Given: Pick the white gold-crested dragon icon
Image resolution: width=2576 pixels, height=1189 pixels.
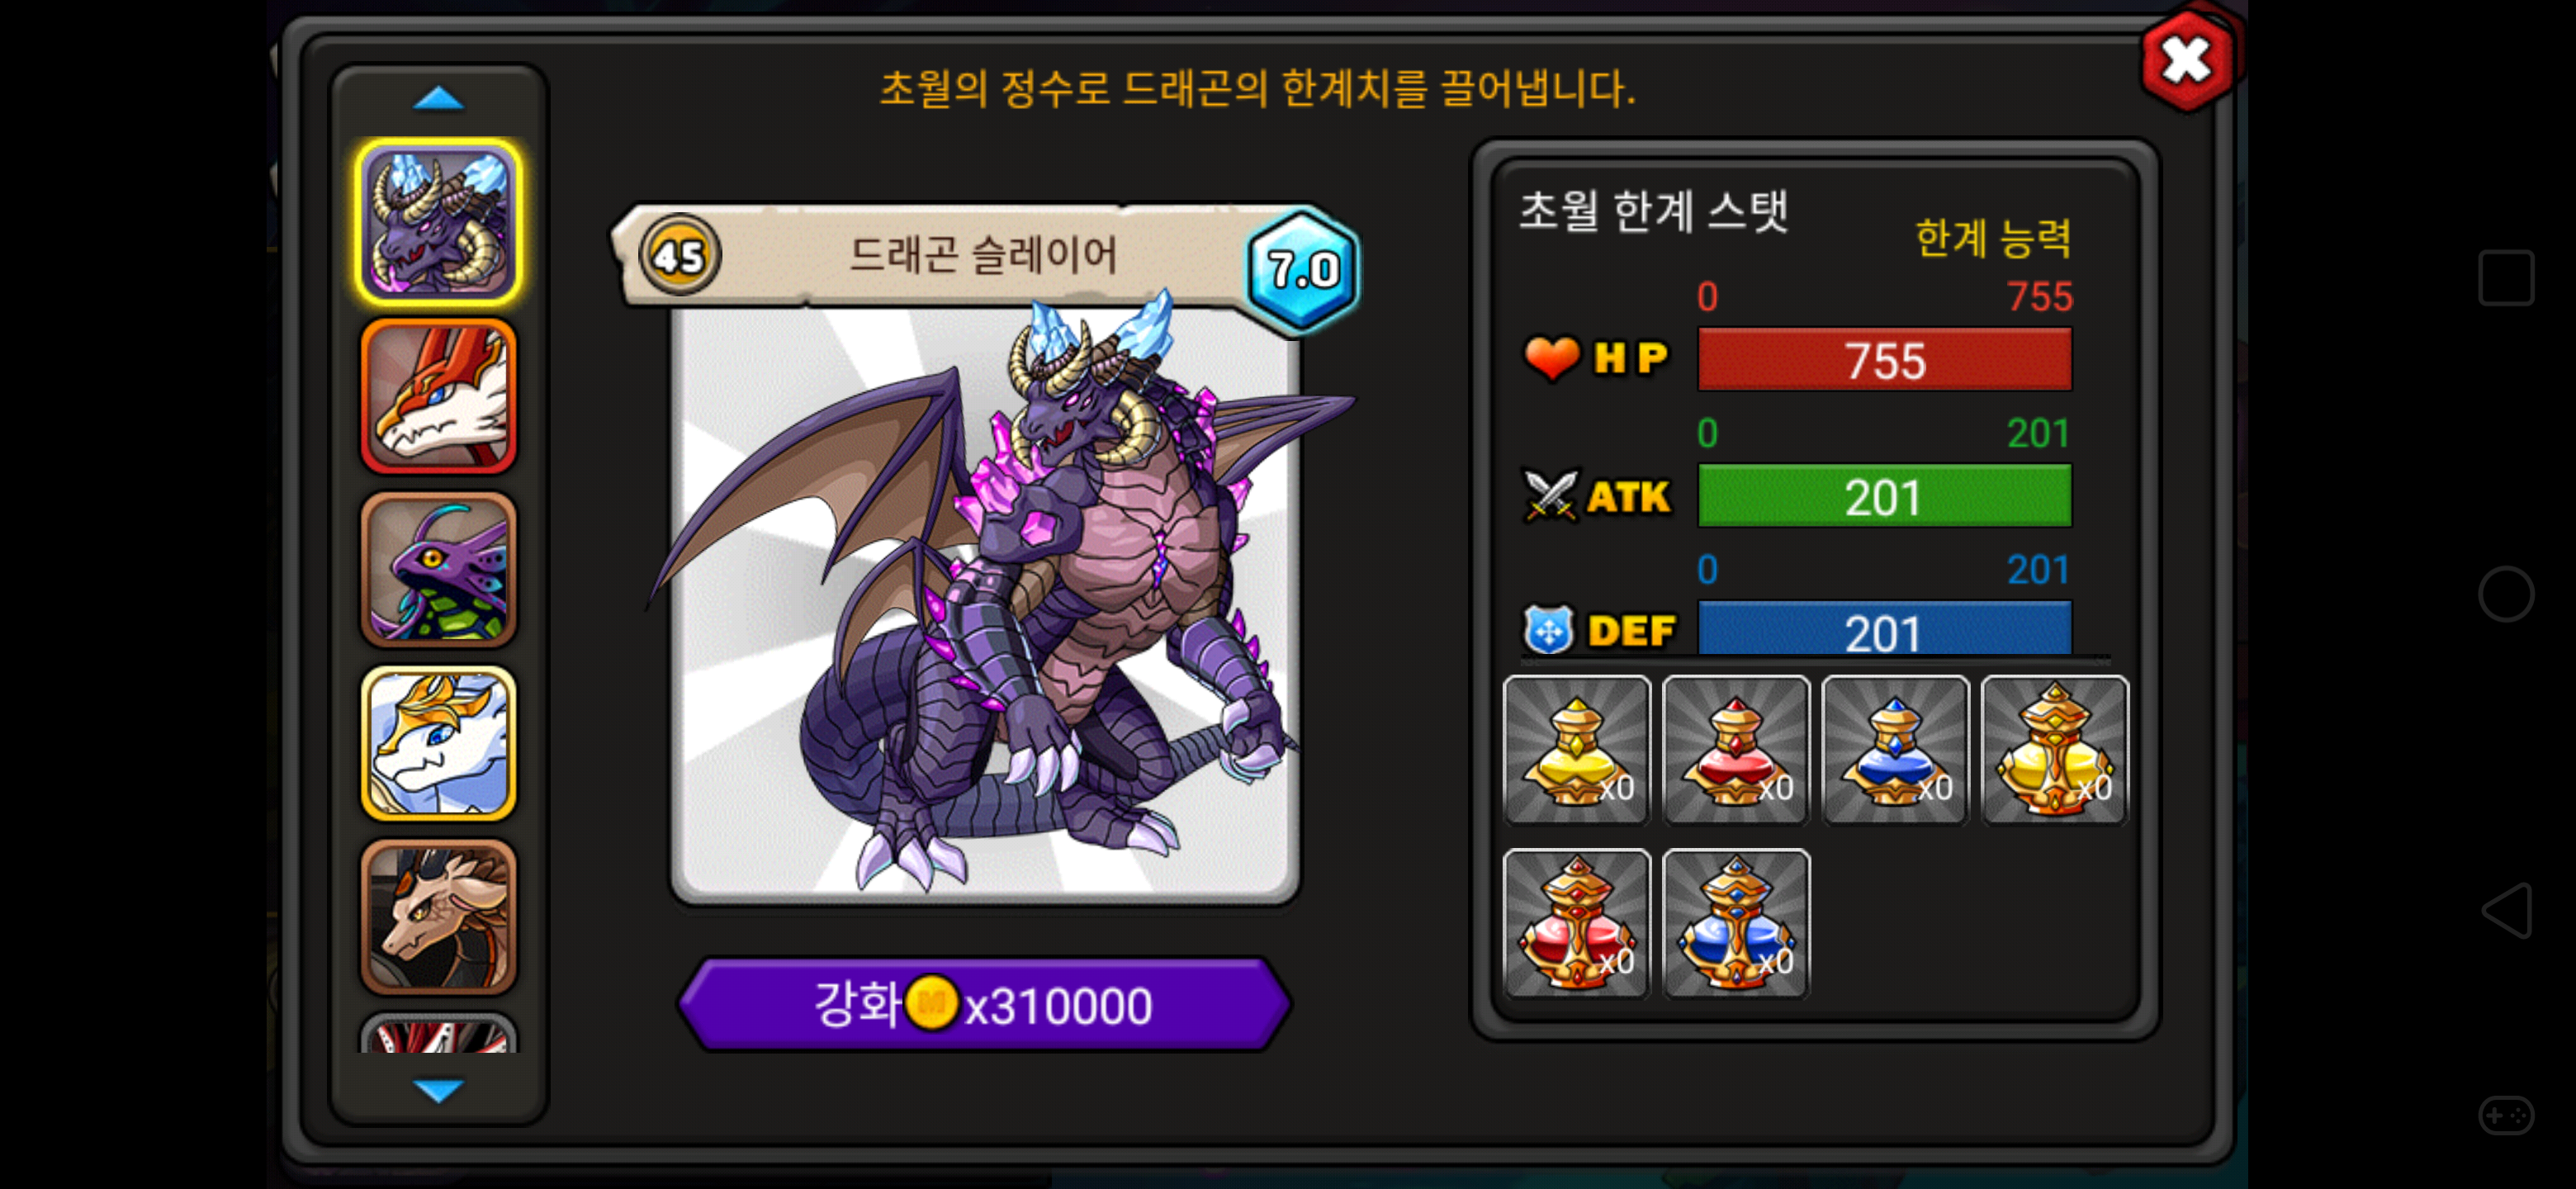Looking at the screenshot, I should 438,743.
